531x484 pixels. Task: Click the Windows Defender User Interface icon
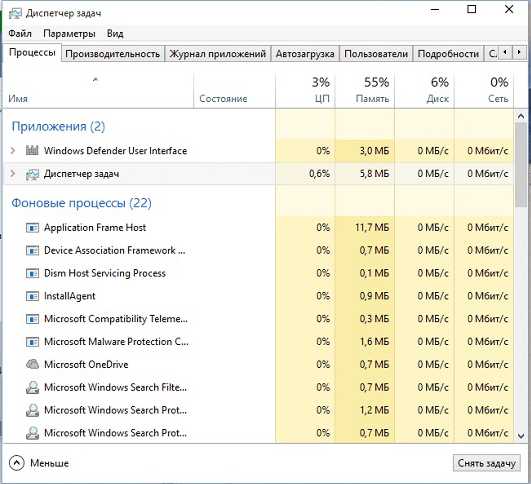32,150
